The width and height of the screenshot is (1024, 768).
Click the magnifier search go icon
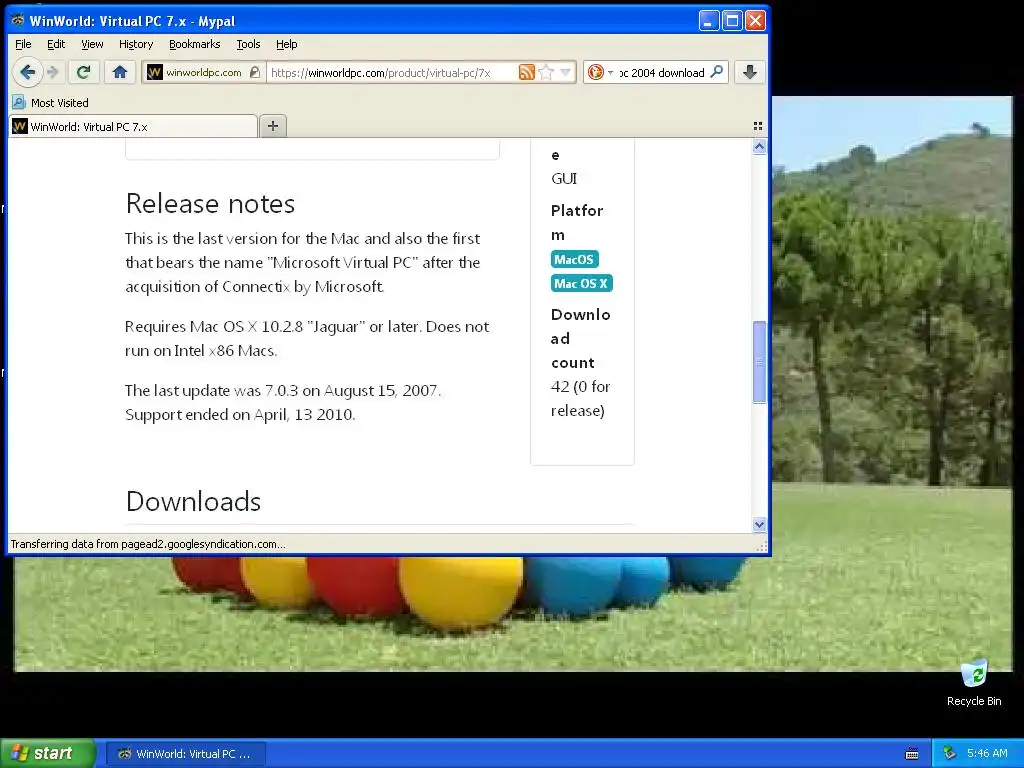[x=716, y=72]
